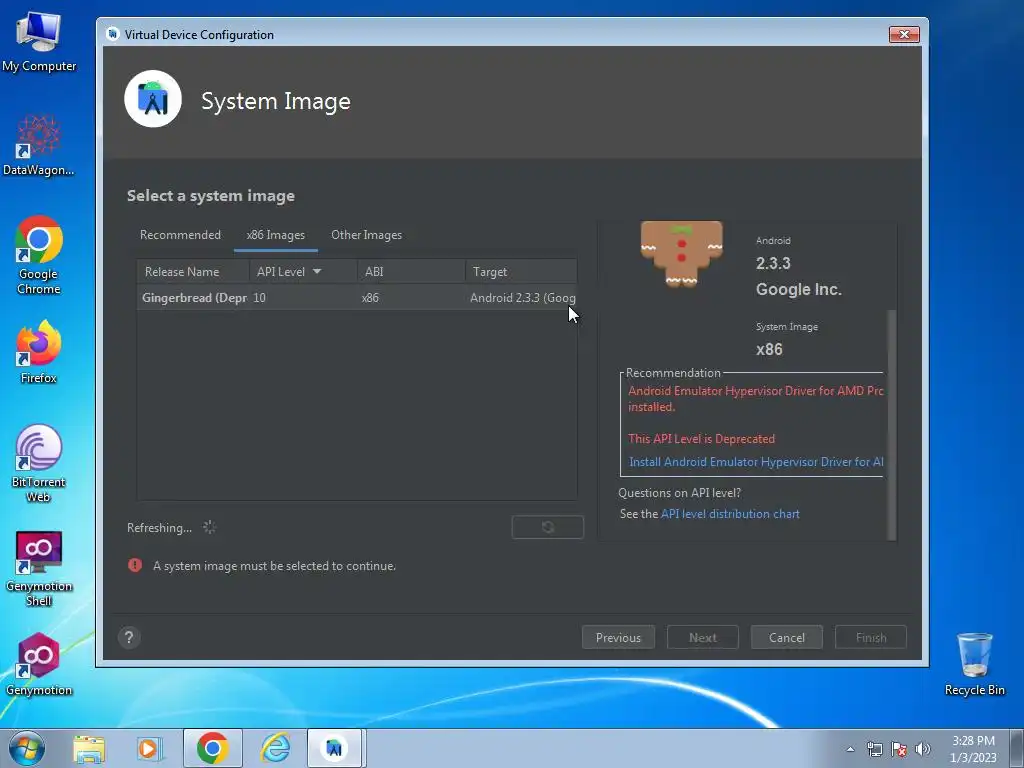The width and height of the screenshot is (1024, 768).
Task: Switch to Chrome in the taskbar
Action: [212, 748]
